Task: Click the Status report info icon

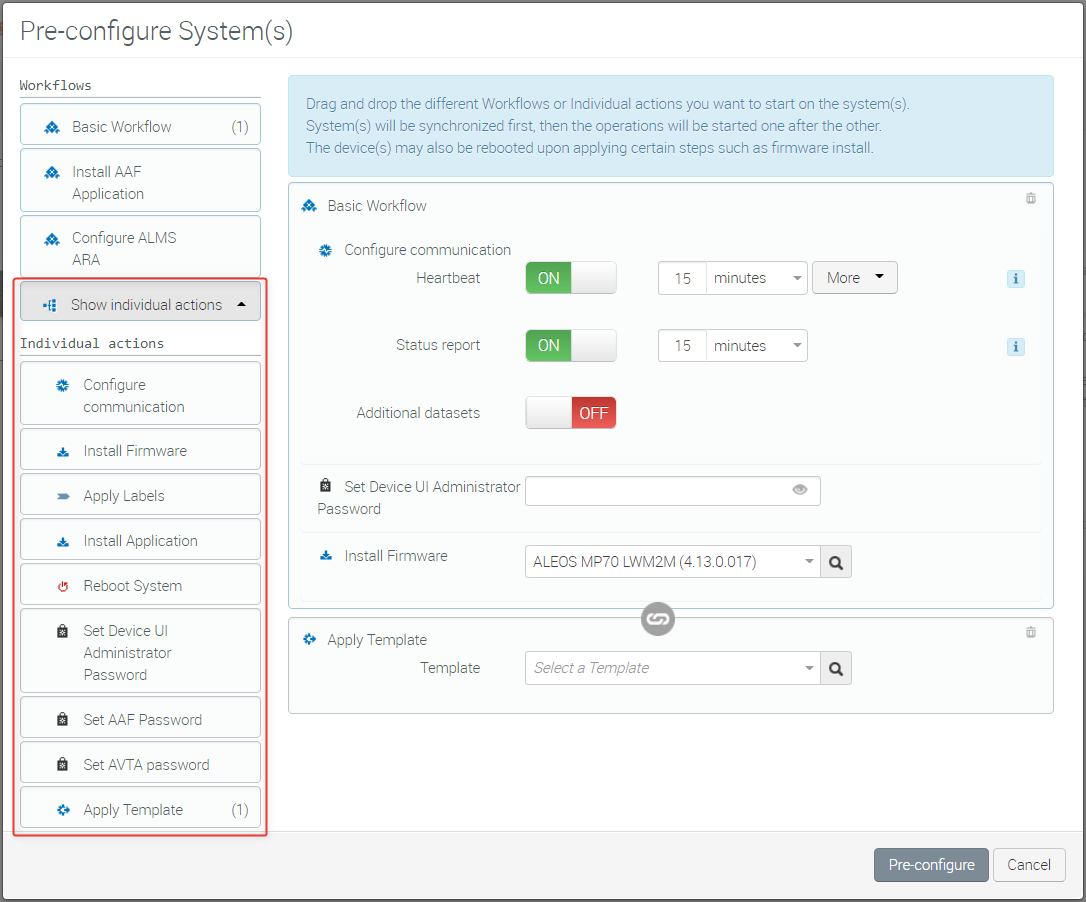Action: 1016,347
